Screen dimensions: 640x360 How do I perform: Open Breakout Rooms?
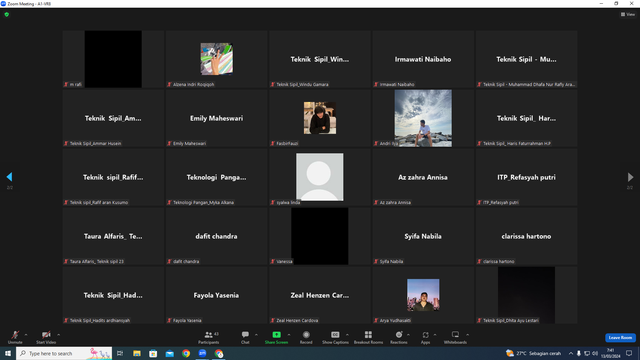[x=368, y=337]
